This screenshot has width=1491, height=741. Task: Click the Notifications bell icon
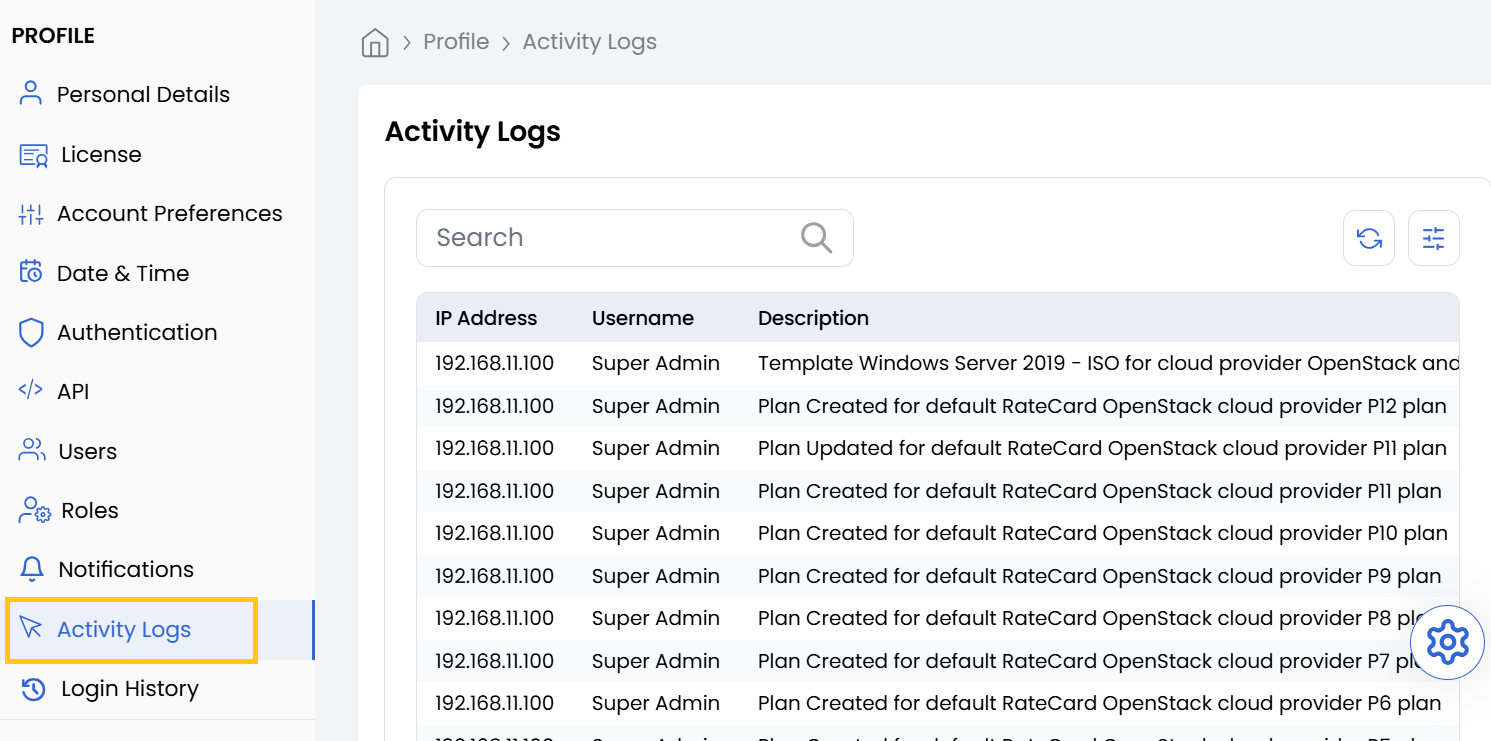point(31,568)
